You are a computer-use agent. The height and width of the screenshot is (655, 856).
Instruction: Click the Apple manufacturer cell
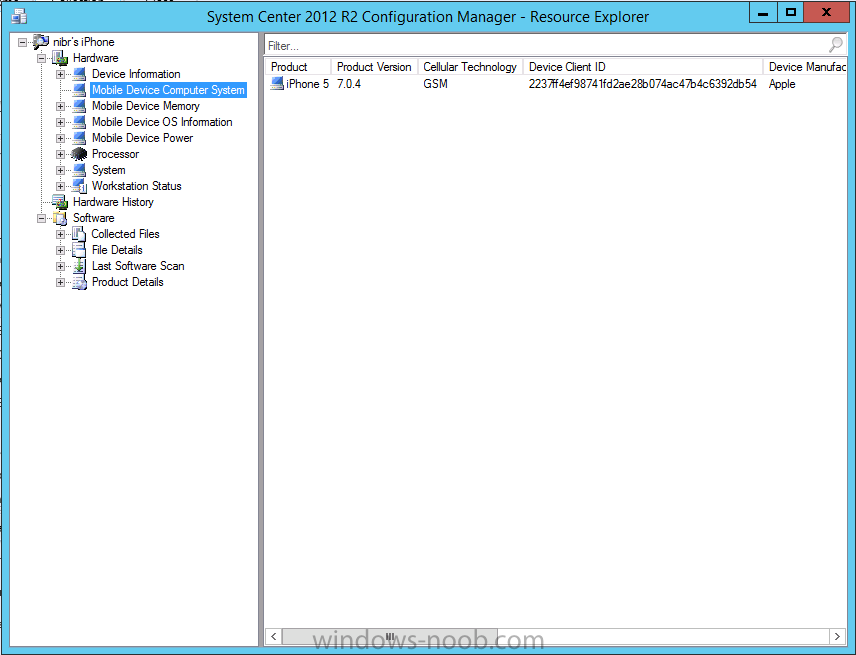pyautogui.click(x=782, y=84)
